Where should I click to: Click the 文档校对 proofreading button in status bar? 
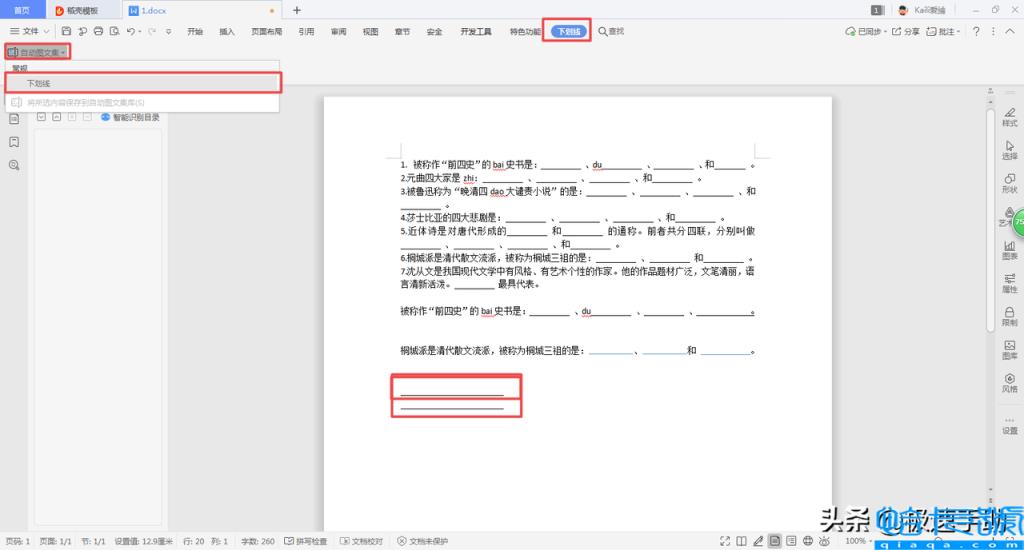coord(361,541)
